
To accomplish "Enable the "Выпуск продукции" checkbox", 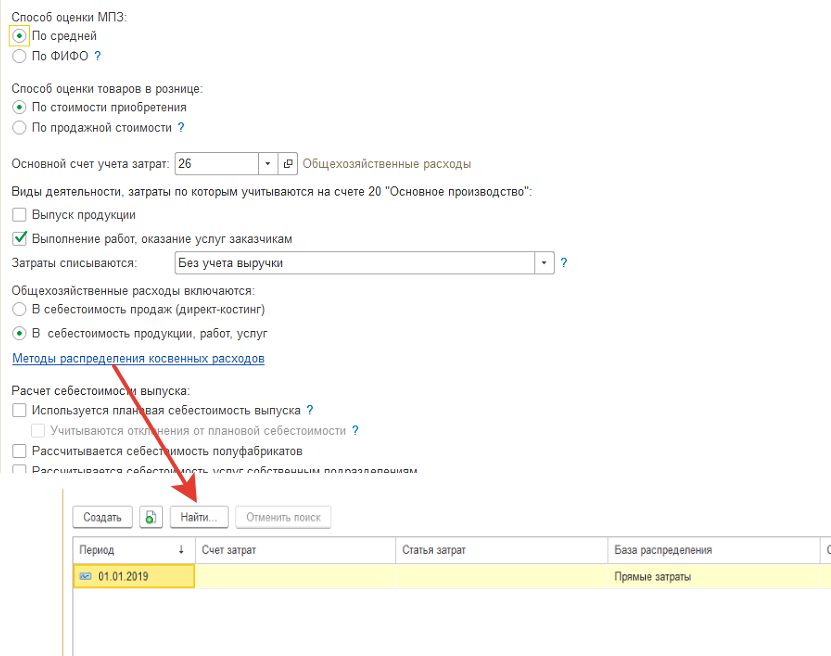I will pos(19,215).
